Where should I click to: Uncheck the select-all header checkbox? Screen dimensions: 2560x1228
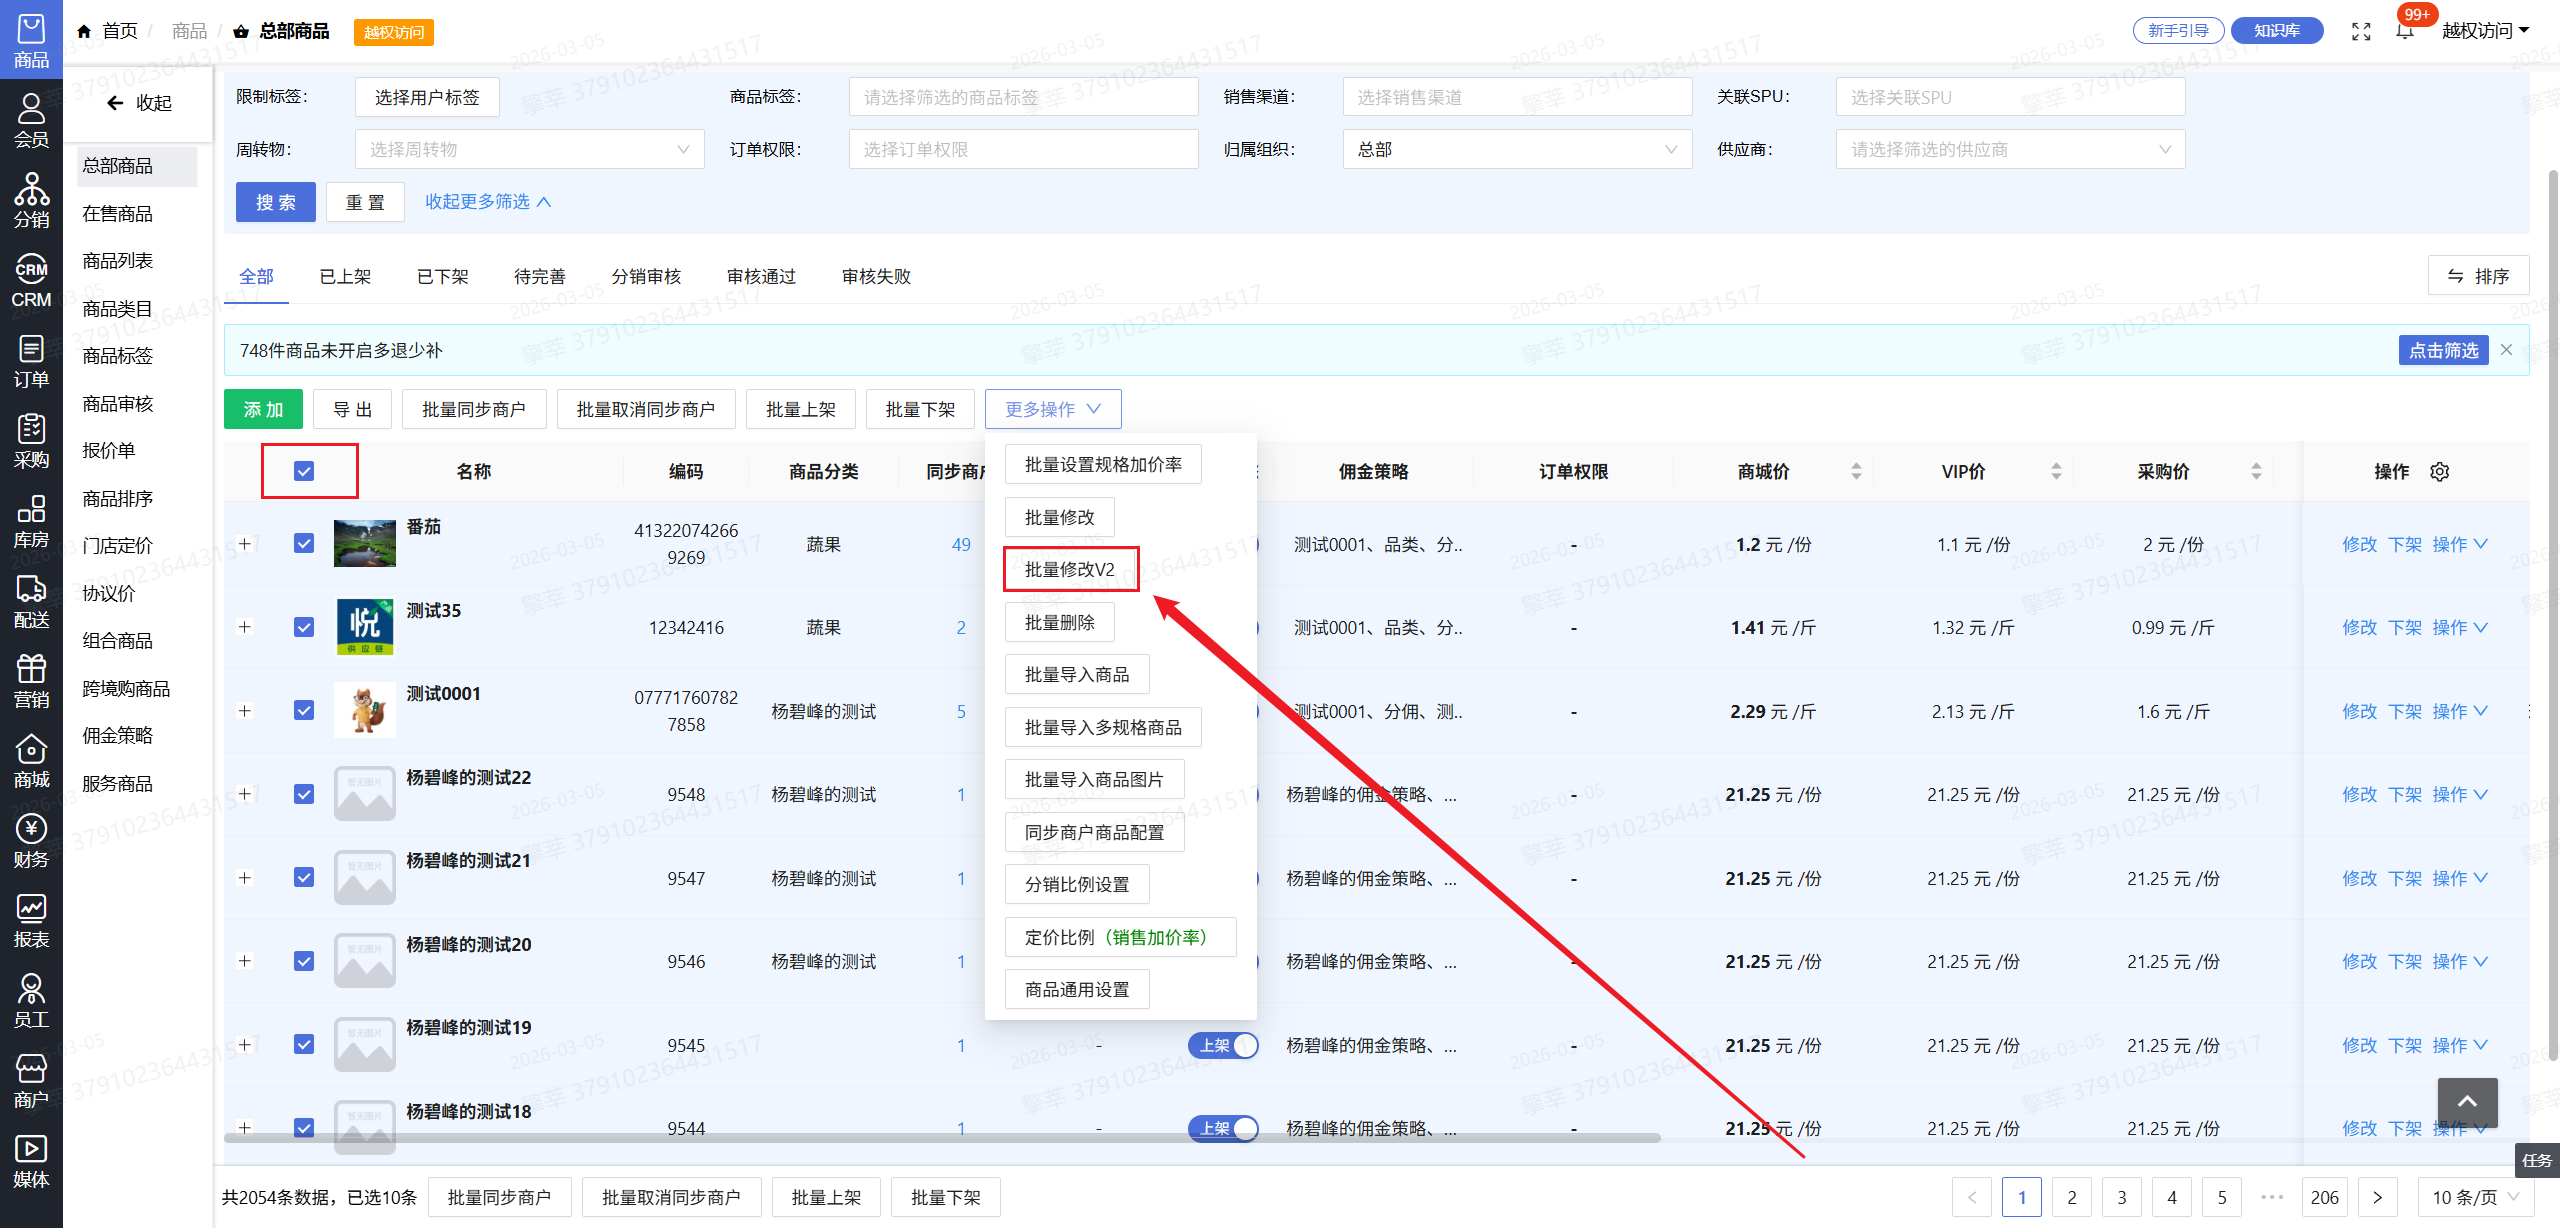304,471
